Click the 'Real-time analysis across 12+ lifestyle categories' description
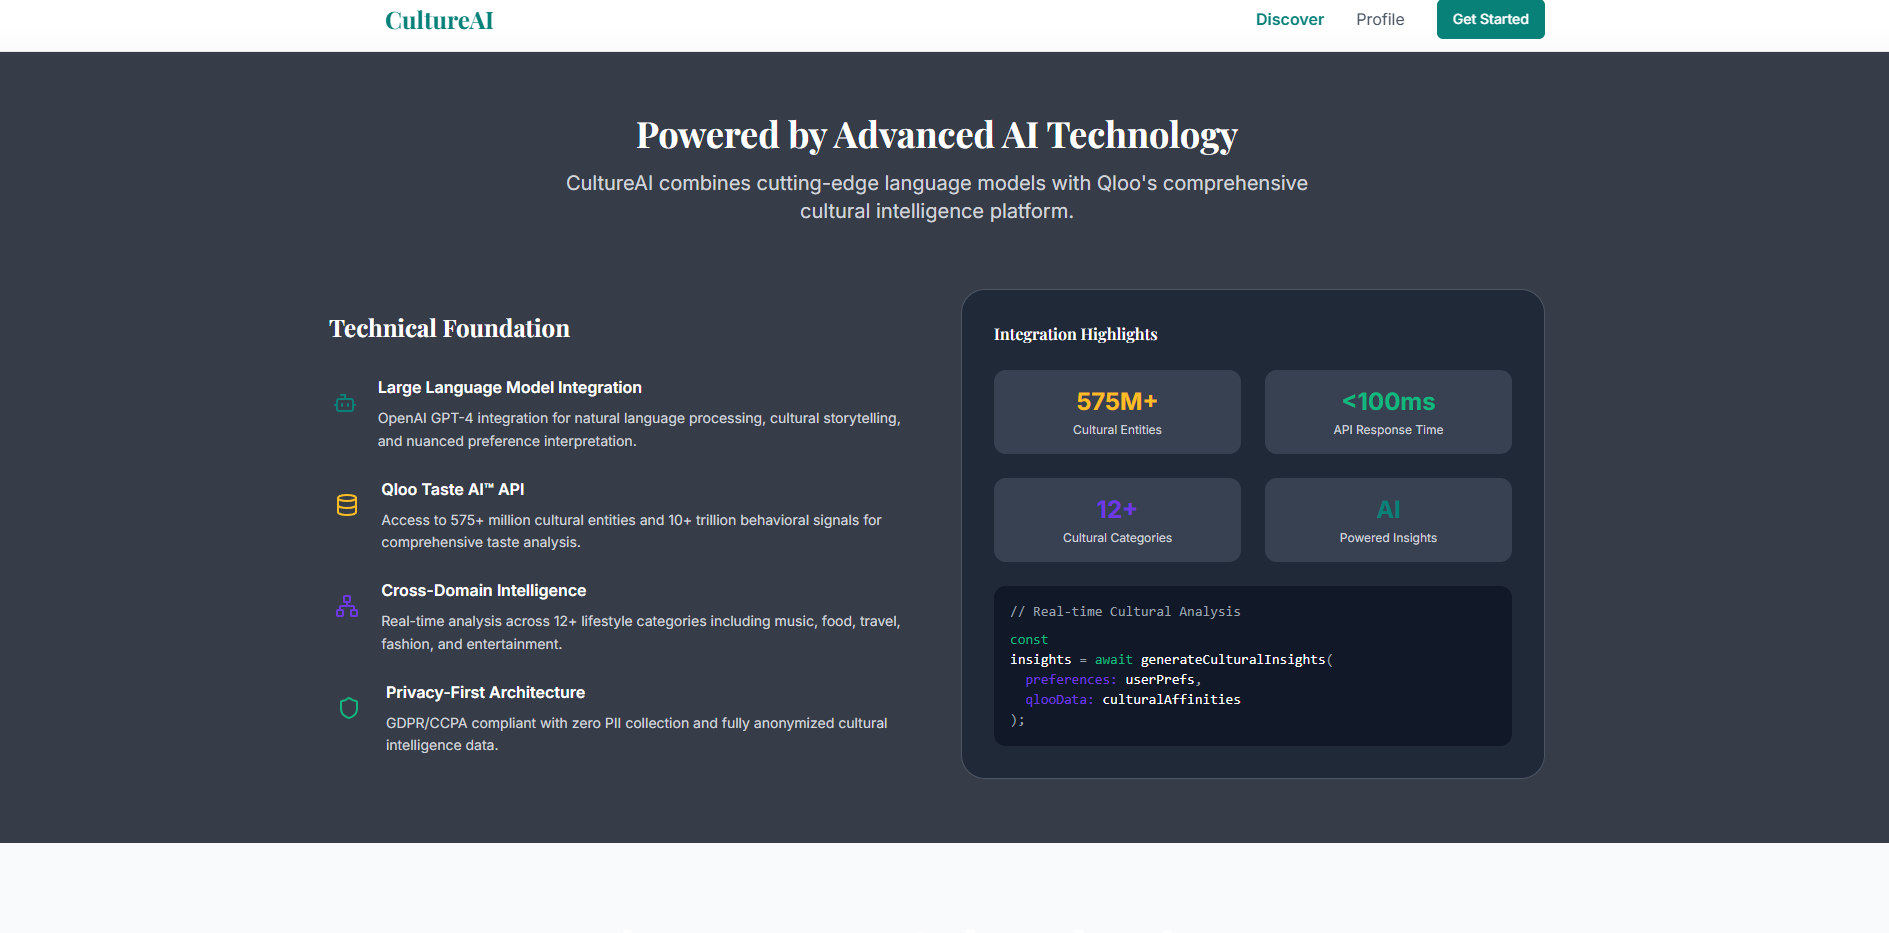 (x=641, y=632)
